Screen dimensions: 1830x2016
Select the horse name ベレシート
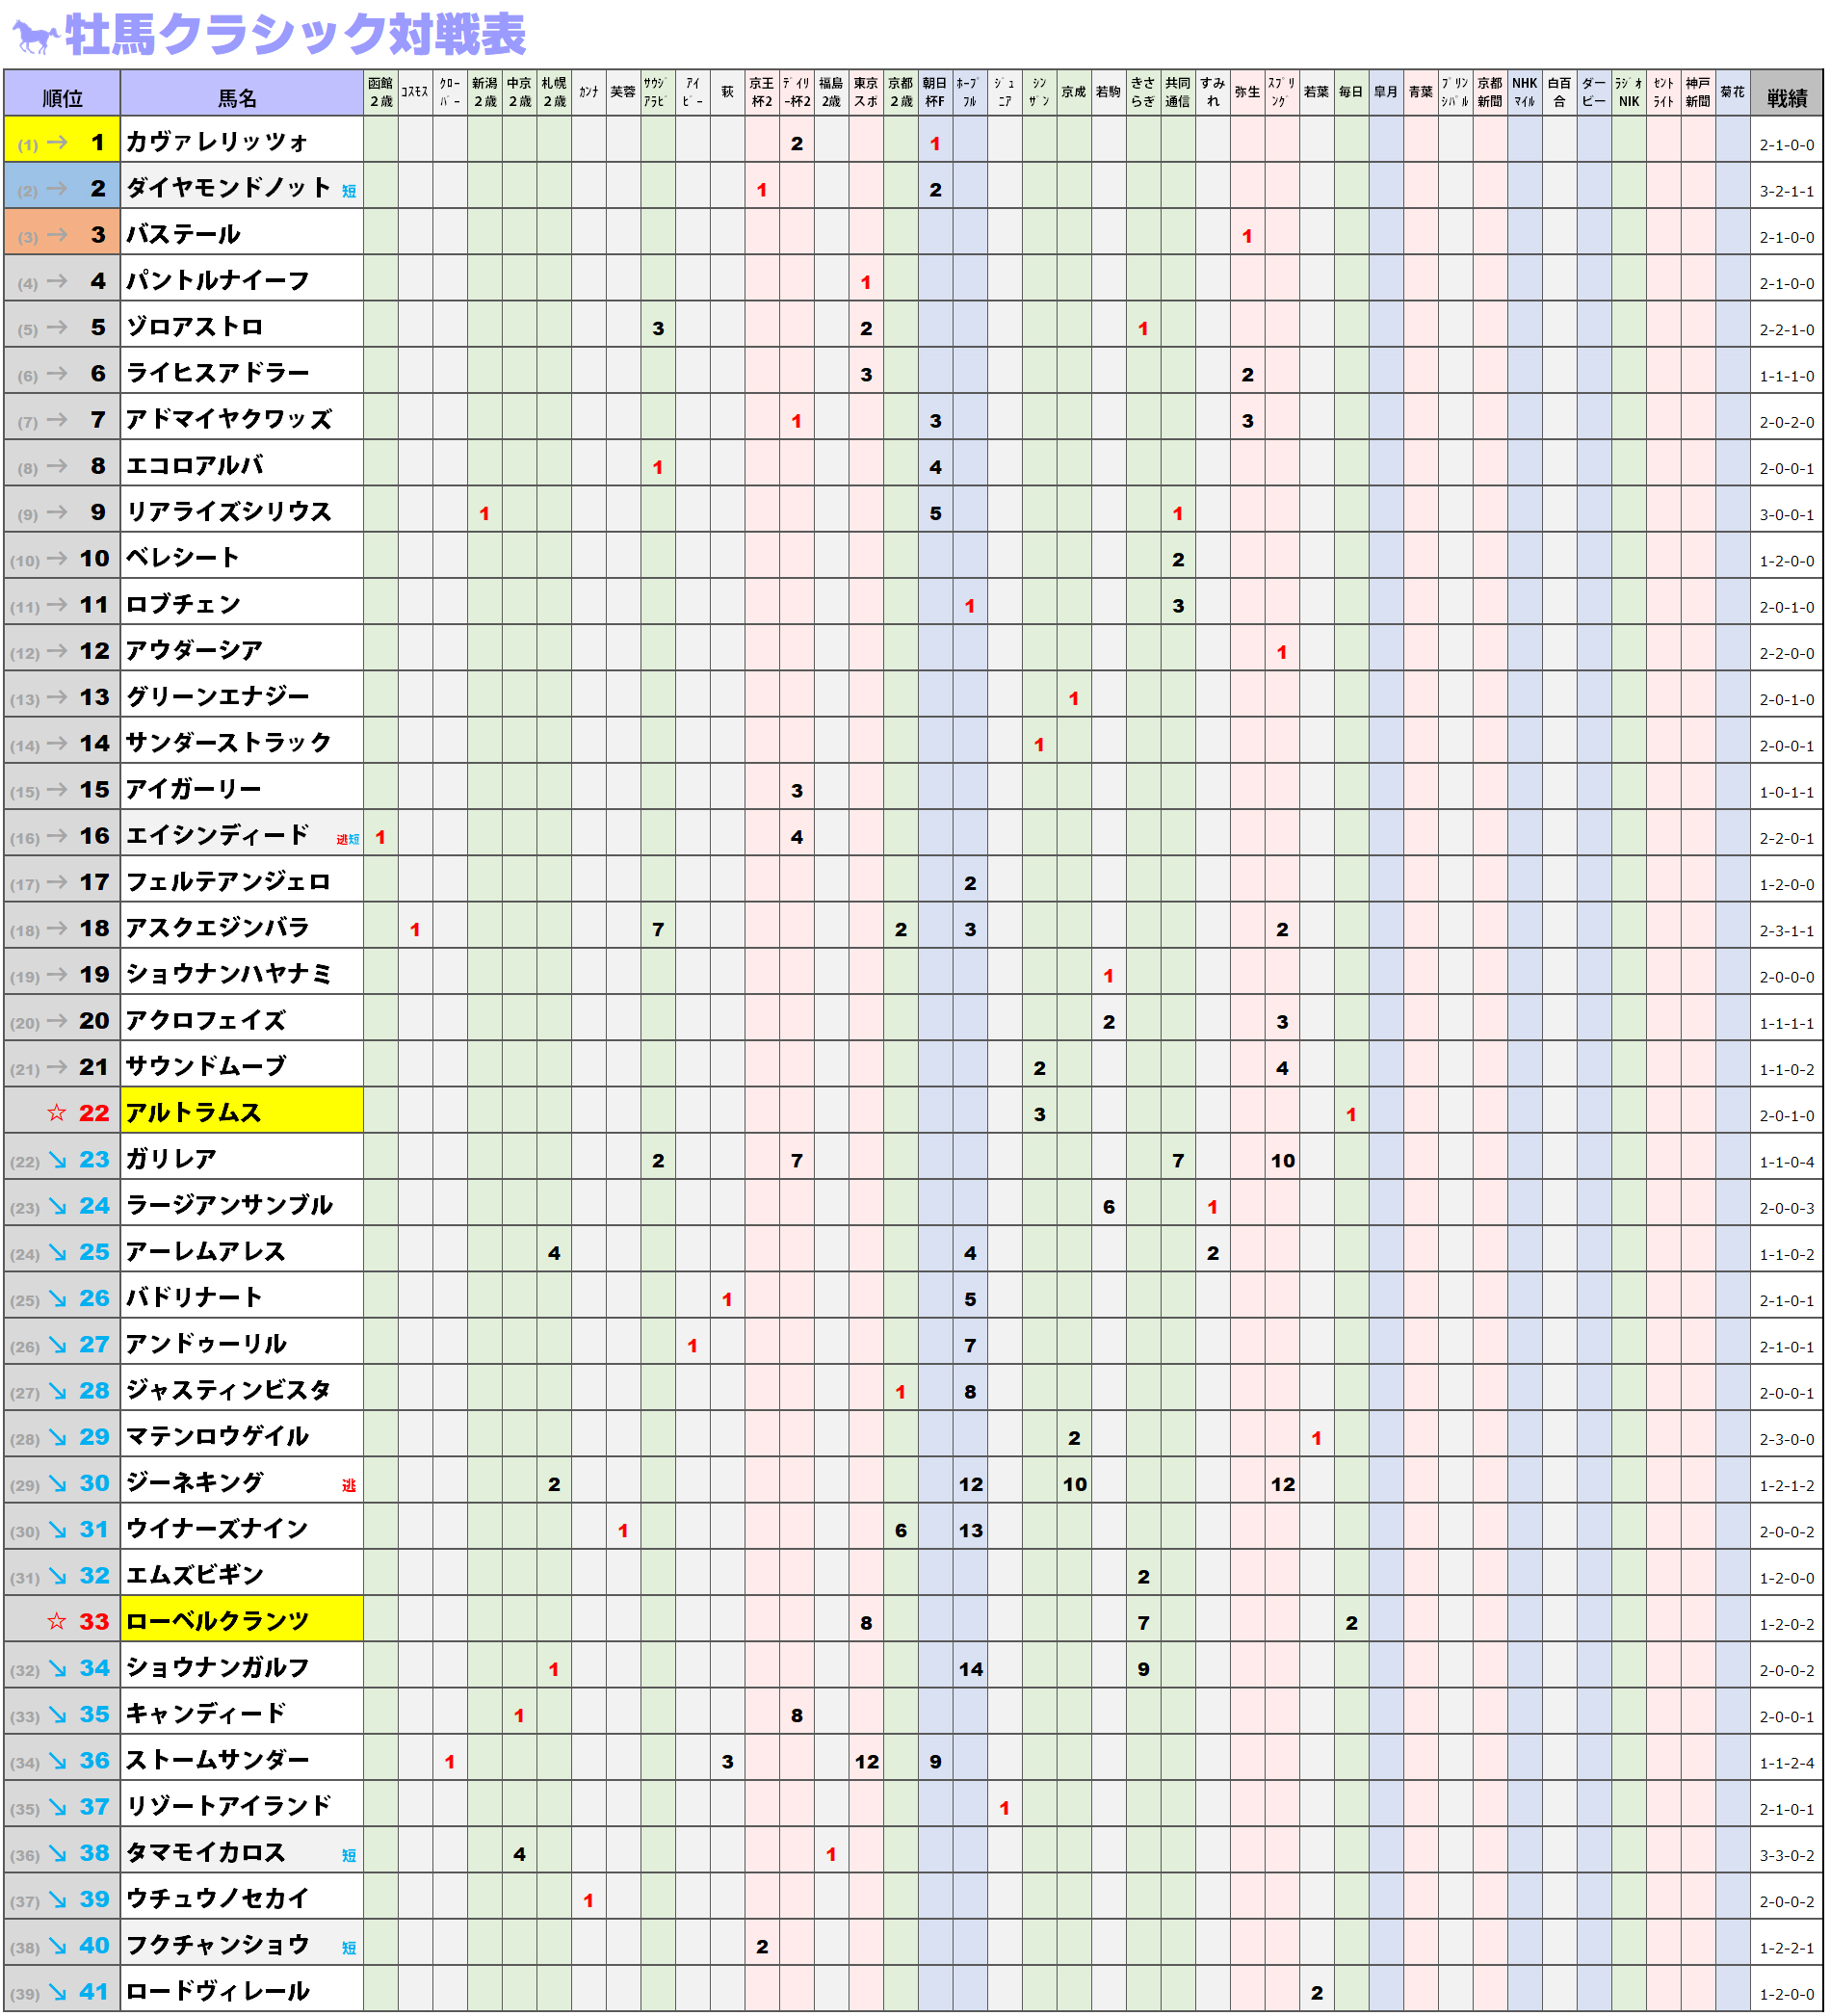pos(183,558)
